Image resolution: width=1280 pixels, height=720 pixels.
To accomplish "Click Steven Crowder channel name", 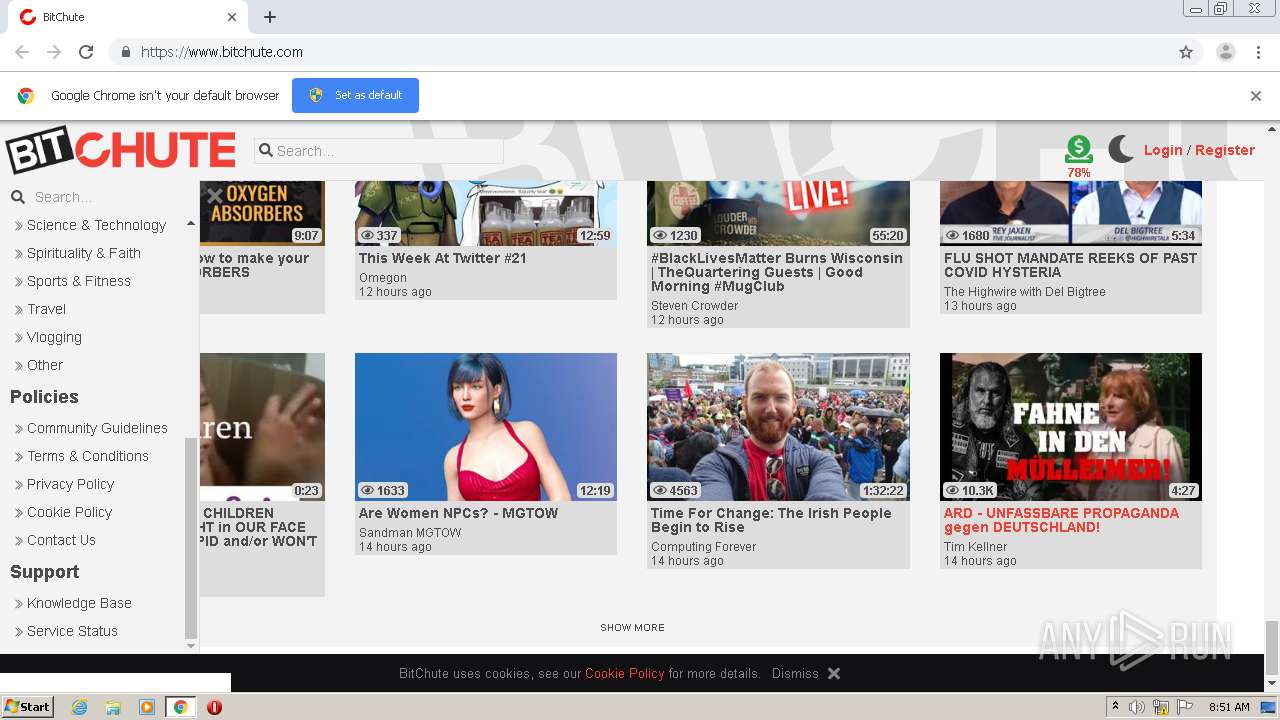I will (x=694, y=306).
